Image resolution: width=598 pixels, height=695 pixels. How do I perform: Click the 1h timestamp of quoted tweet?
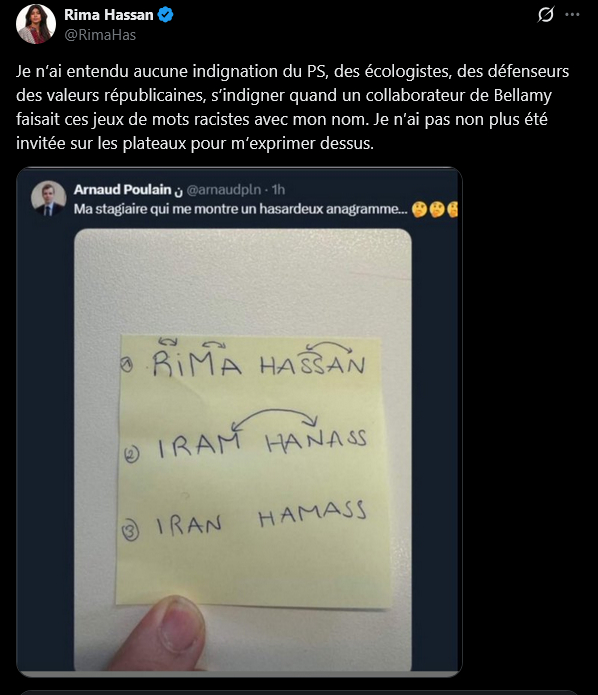pyautogui.click(x=278, y=190)
